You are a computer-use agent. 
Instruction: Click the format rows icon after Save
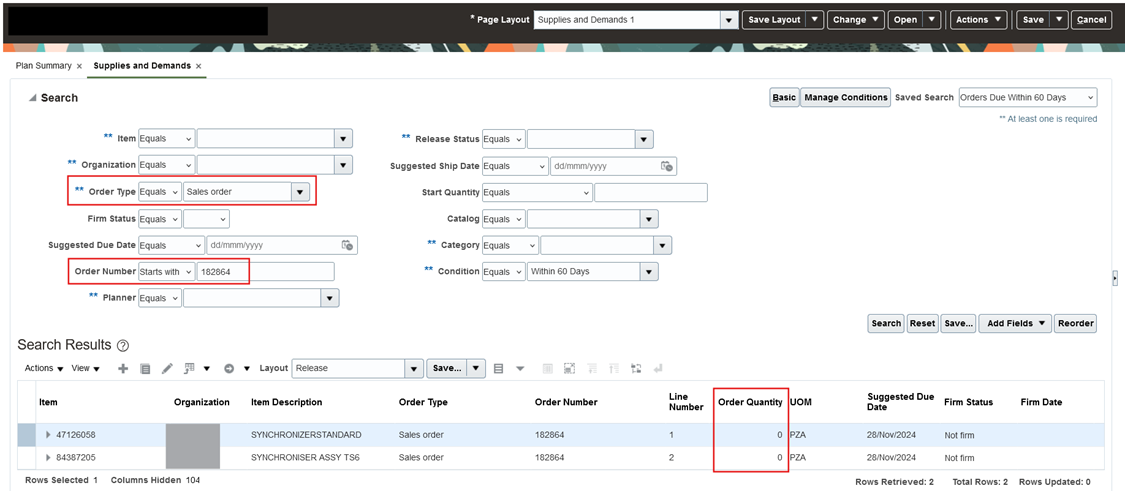[x=499, y=368]
